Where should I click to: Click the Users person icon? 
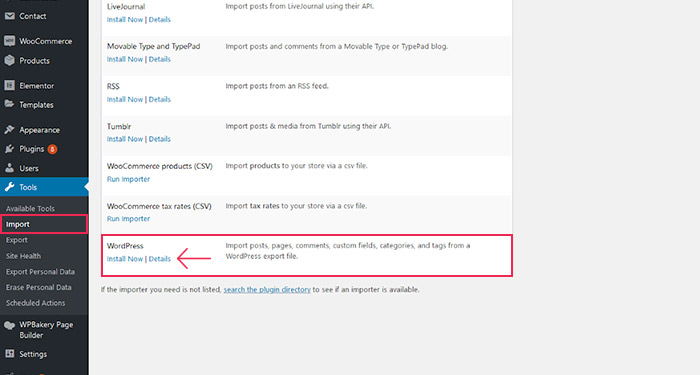pos(9,168)
